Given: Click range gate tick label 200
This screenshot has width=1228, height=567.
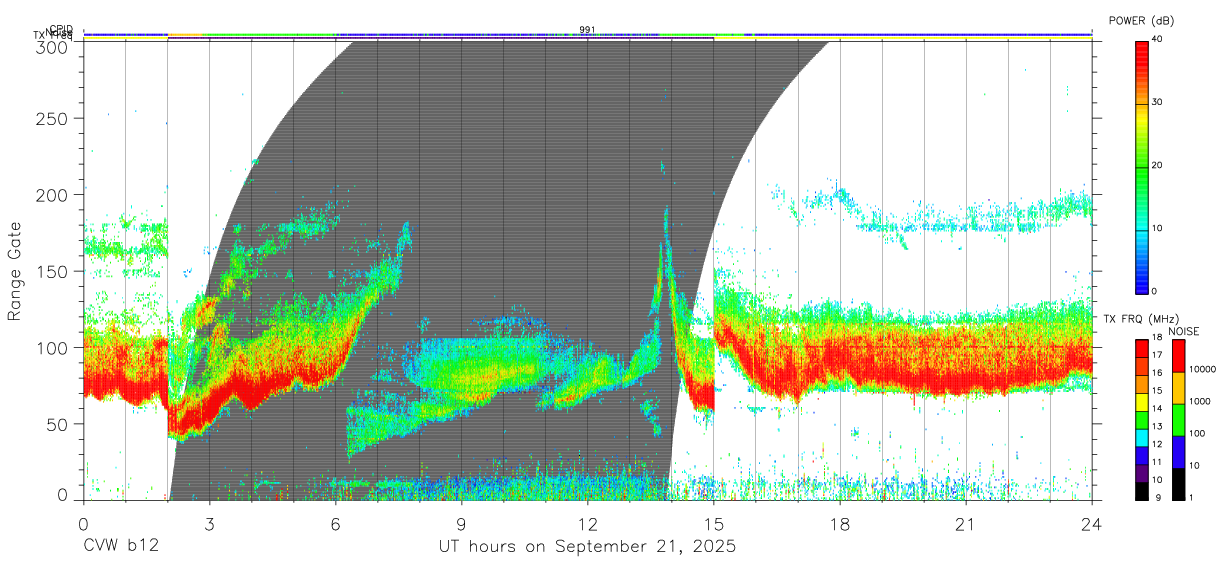Looking at the screenshot, I should pos(54,195).
